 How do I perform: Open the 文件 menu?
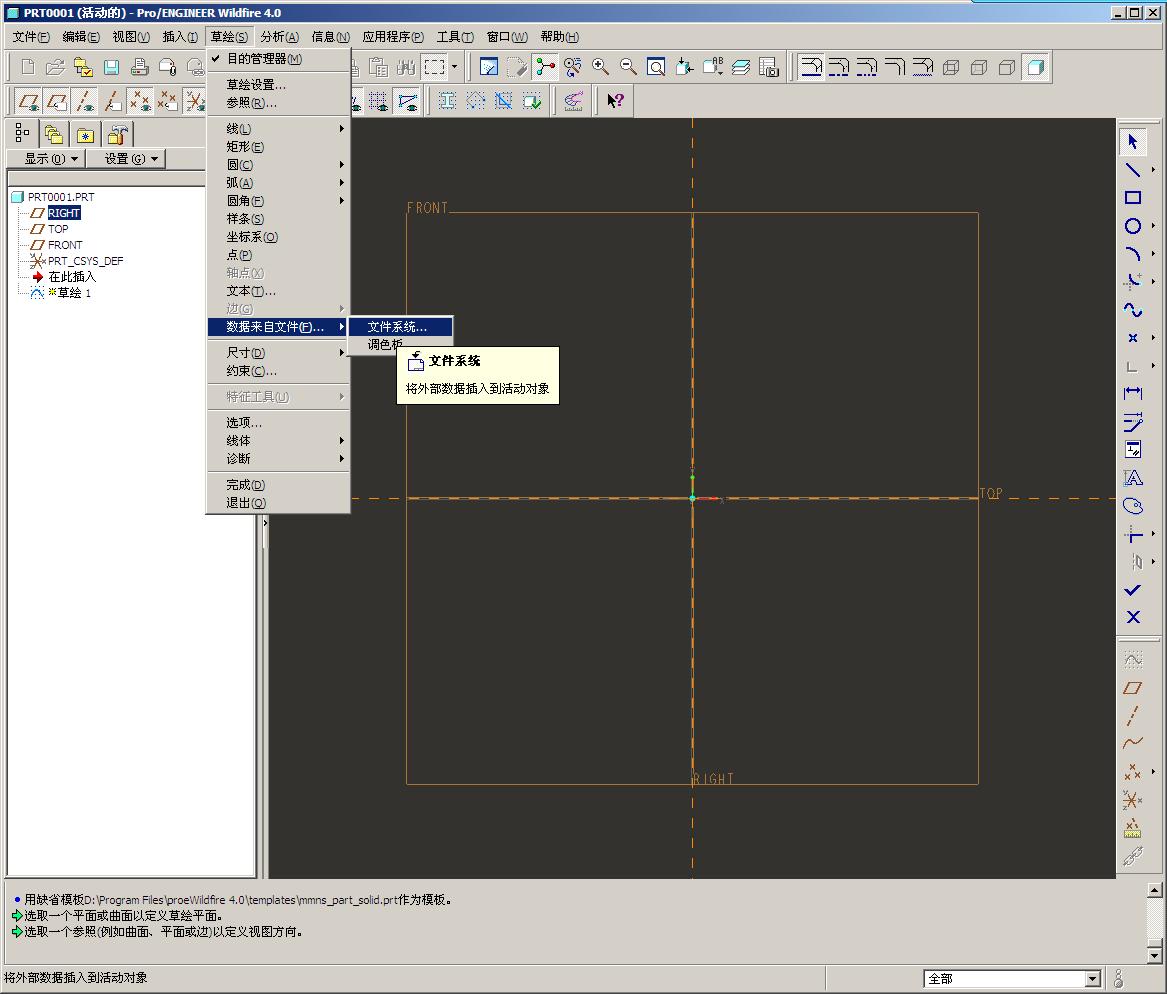[31, 36]
